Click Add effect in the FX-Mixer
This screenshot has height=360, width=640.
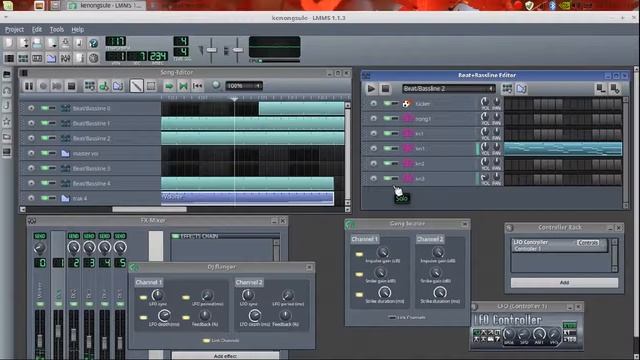point(225,356)
